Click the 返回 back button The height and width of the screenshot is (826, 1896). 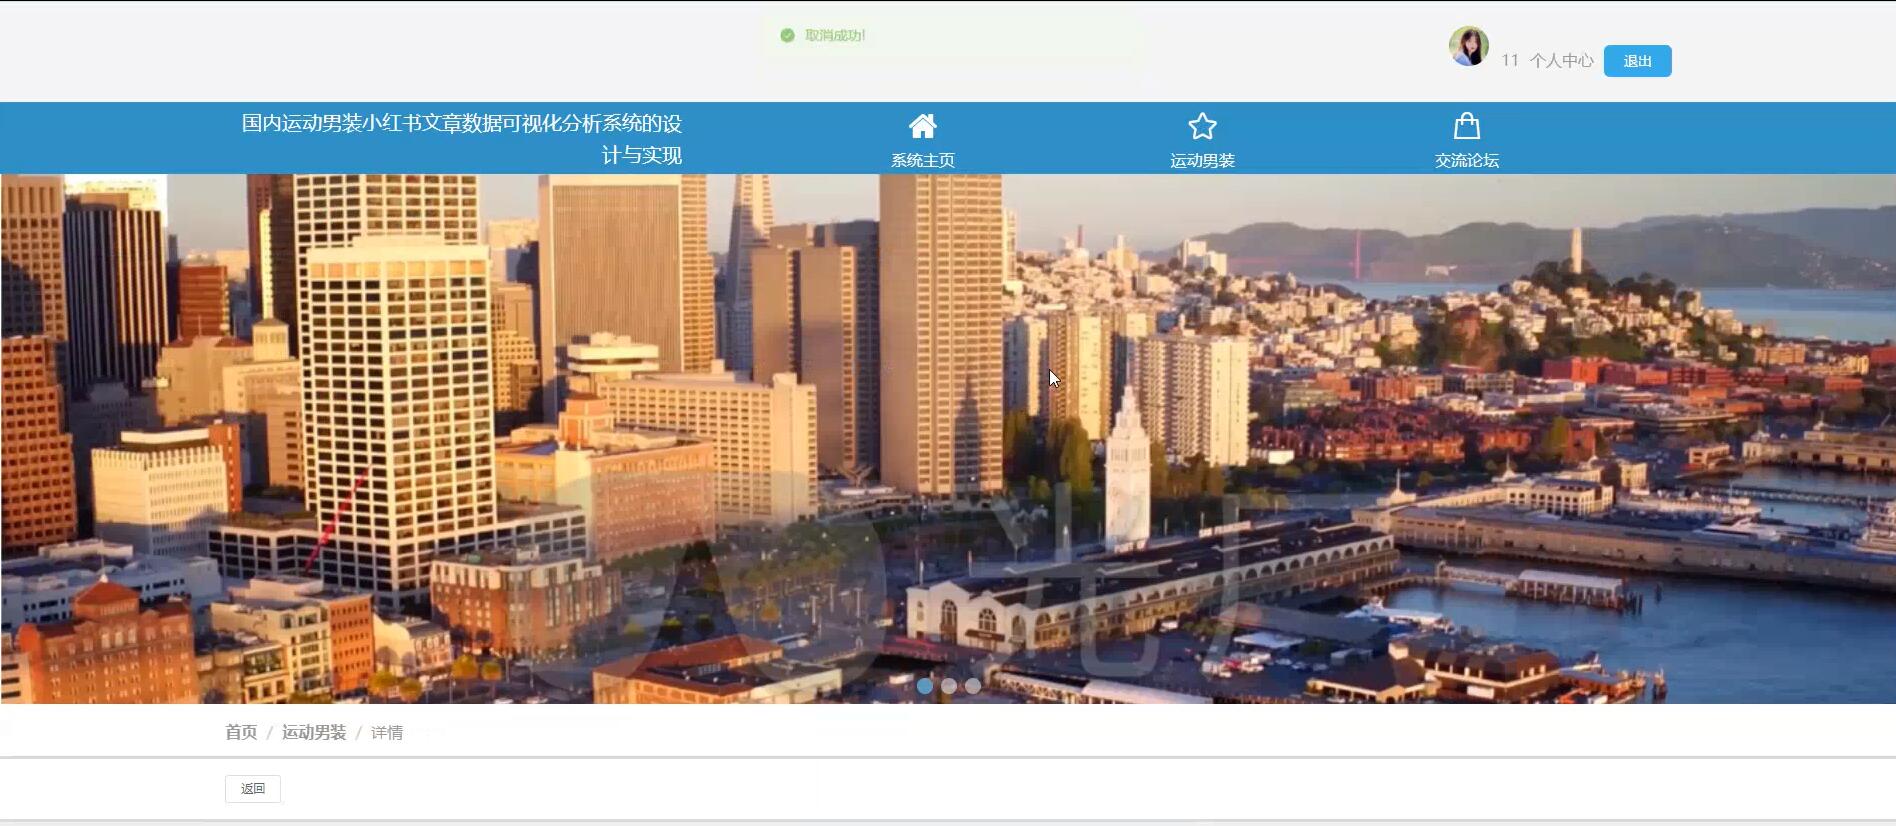pyautogui.click(x=253, y=789)
